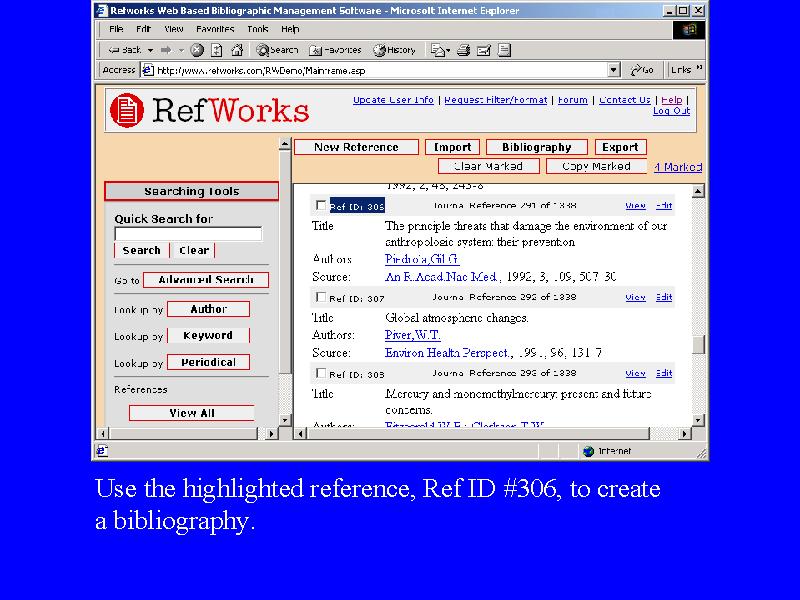Lookup by Periodical button
This screenshot has height=600, width=800.
click(209, 362)
